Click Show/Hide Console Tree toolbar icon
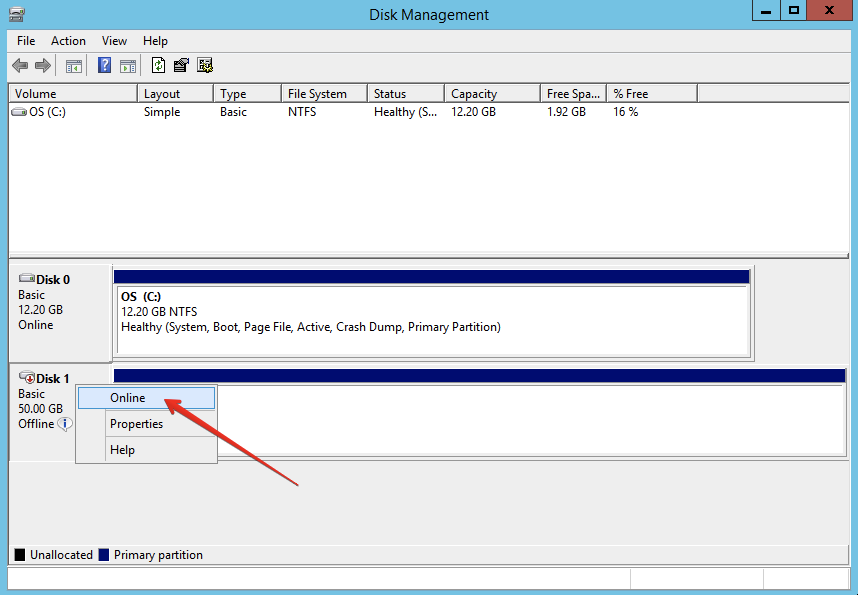 pos(73,66)
